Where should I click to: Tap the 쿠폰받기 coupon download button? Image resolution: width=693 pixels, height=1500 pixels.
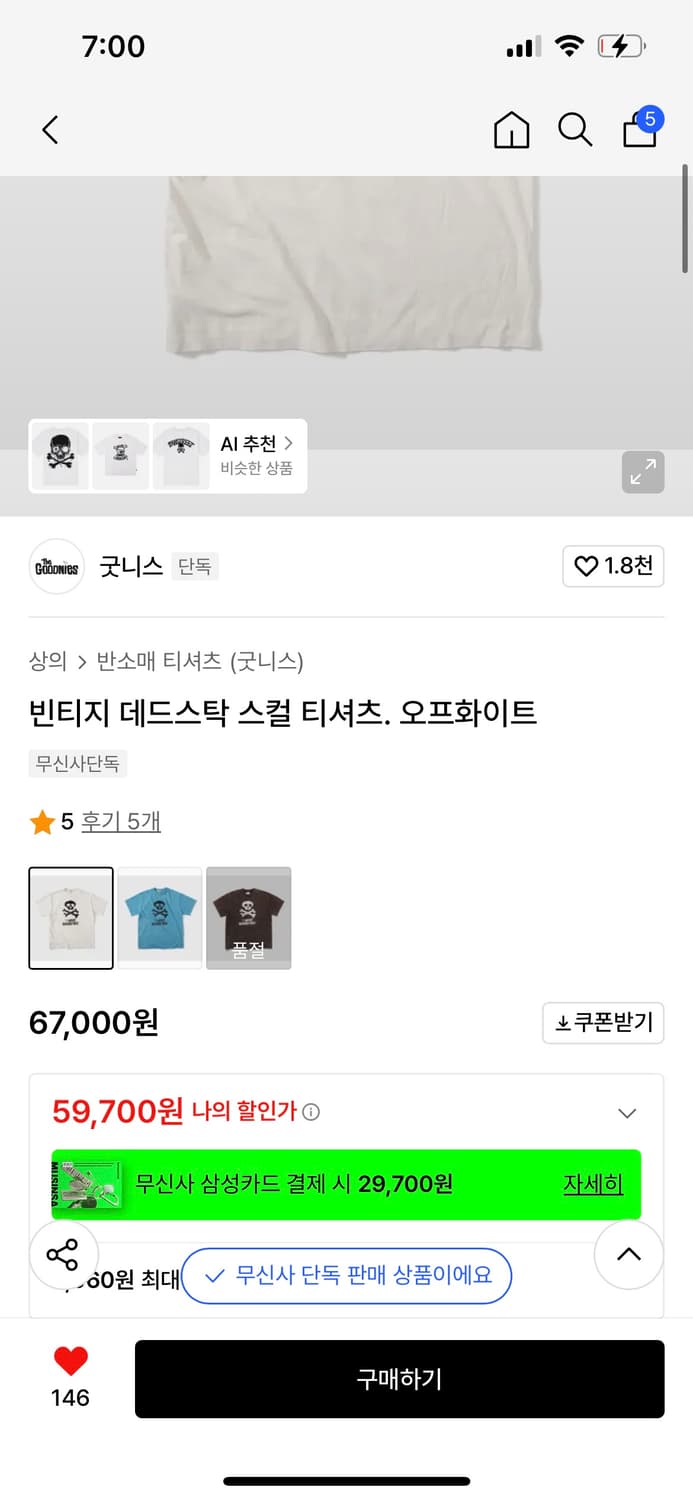pos(603,1023)
